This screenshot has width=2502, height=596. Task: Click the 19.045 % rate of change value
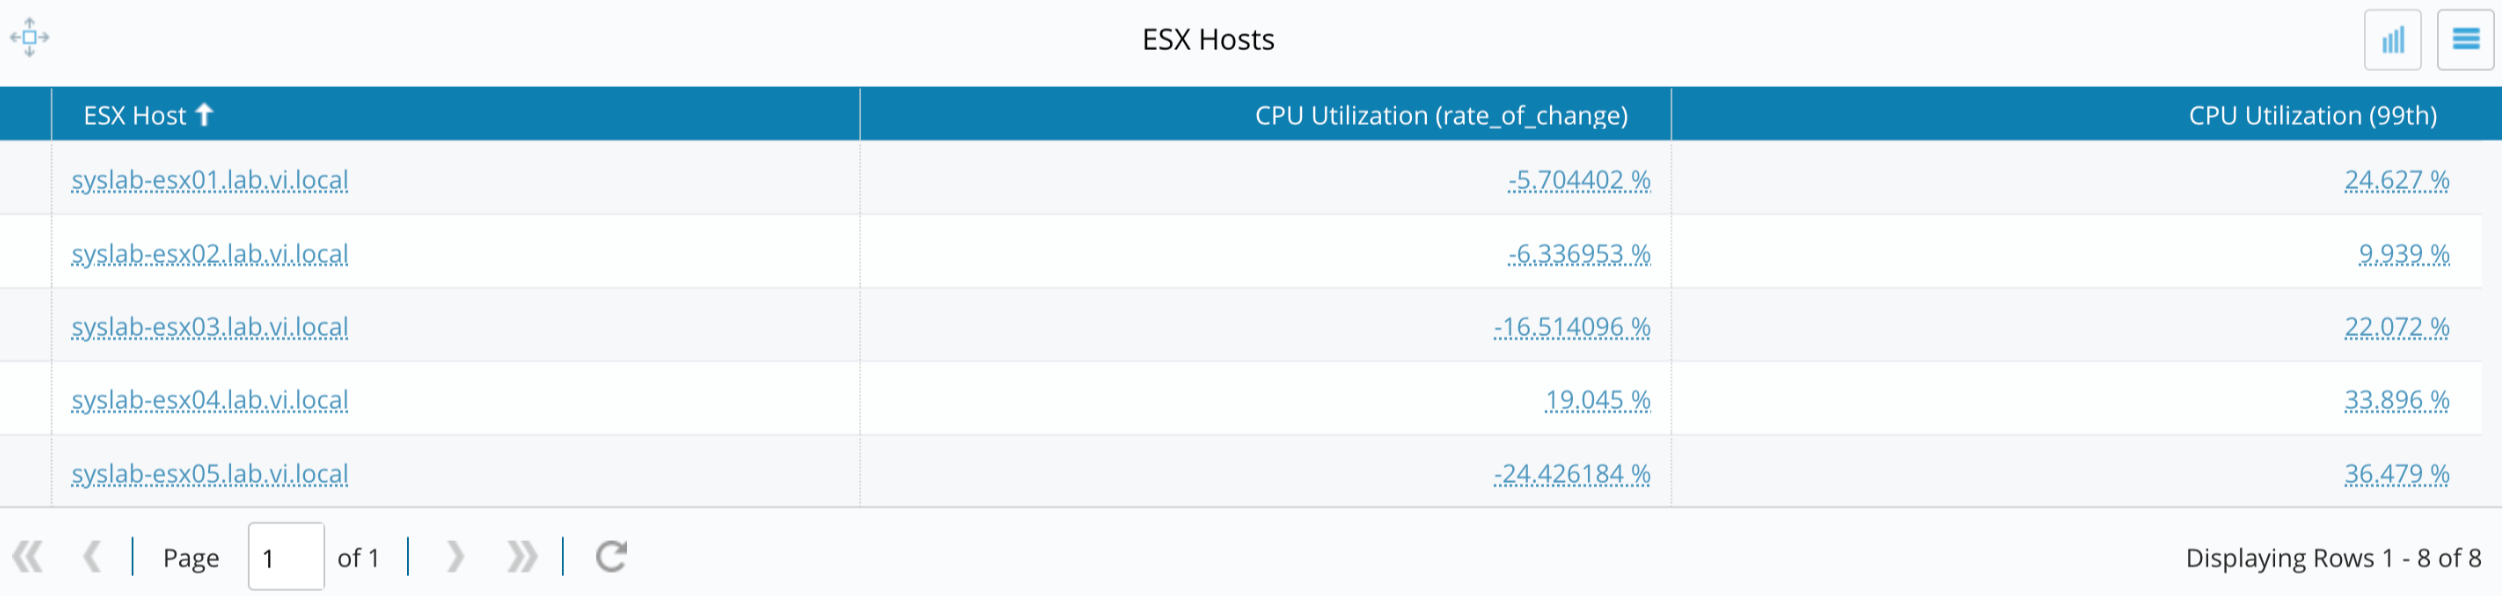point(1597,401)
